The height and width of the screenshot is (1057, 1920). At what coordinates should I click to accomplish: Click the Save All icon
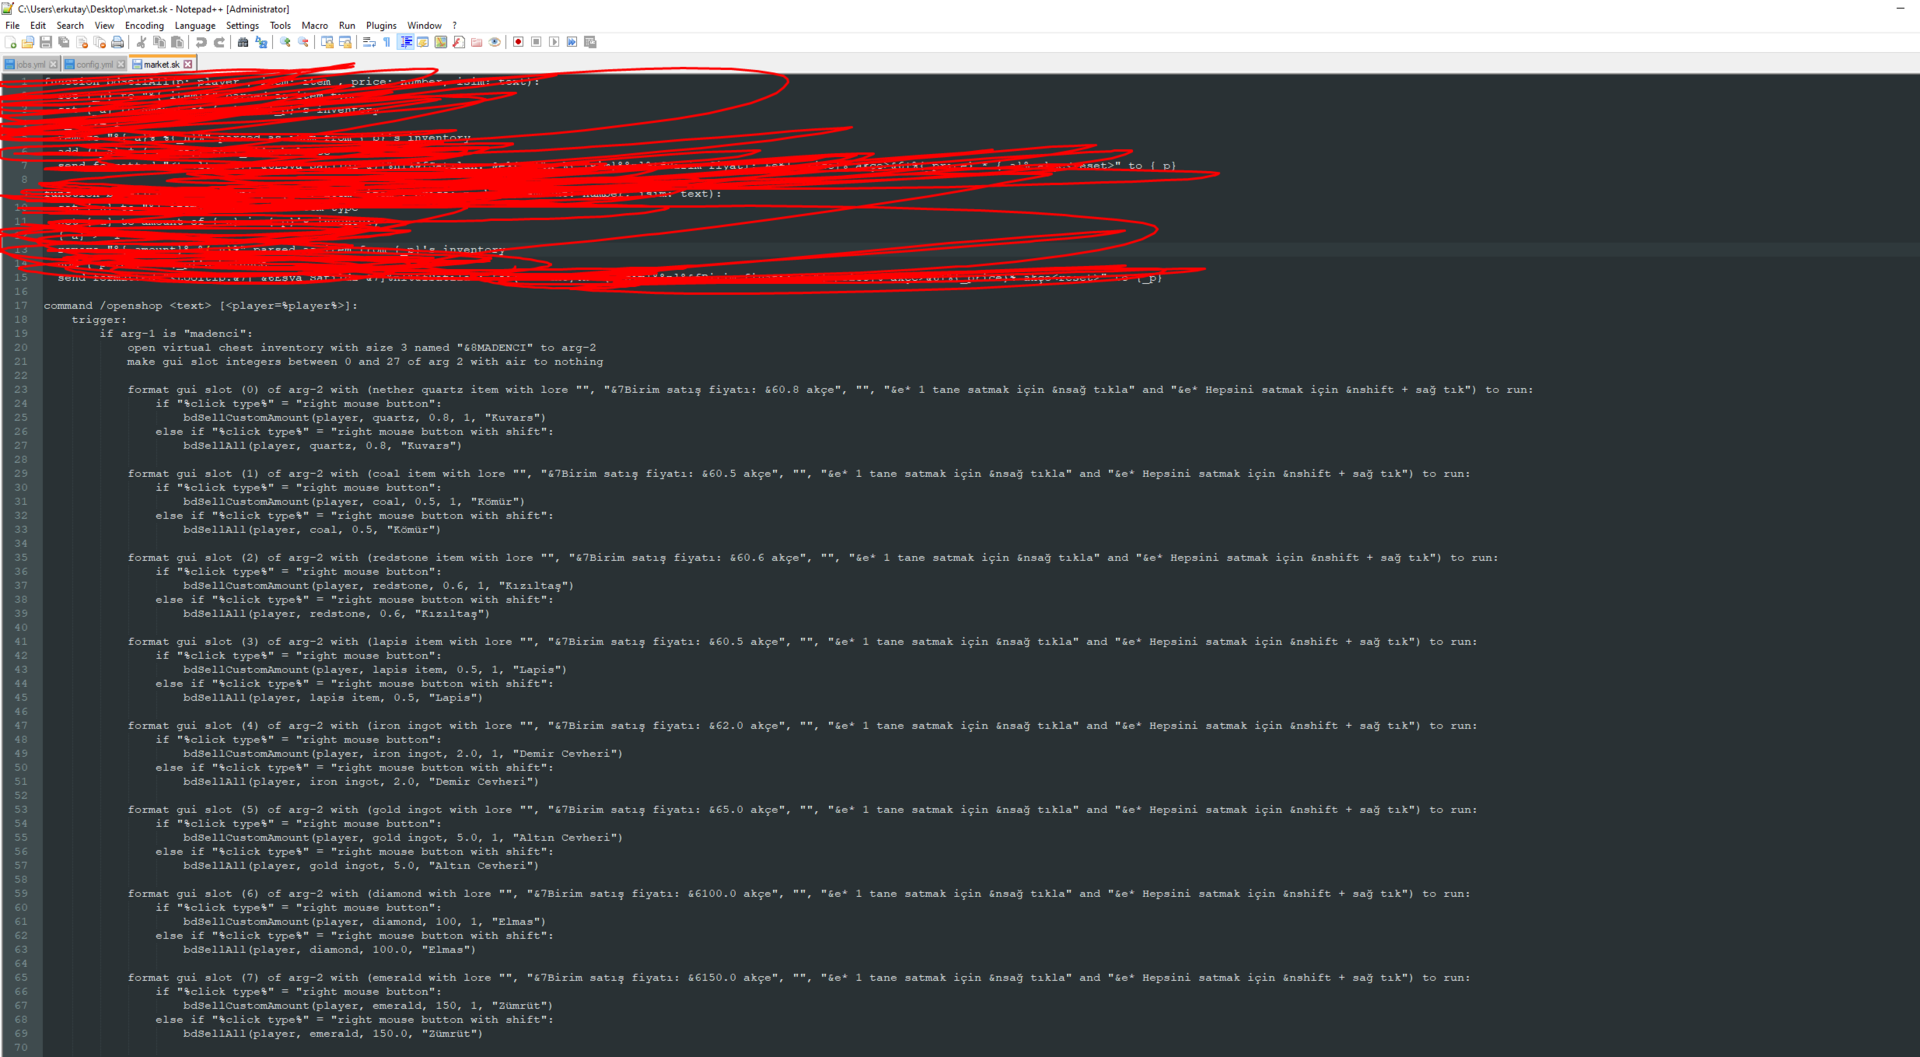[x=64, y=42]
